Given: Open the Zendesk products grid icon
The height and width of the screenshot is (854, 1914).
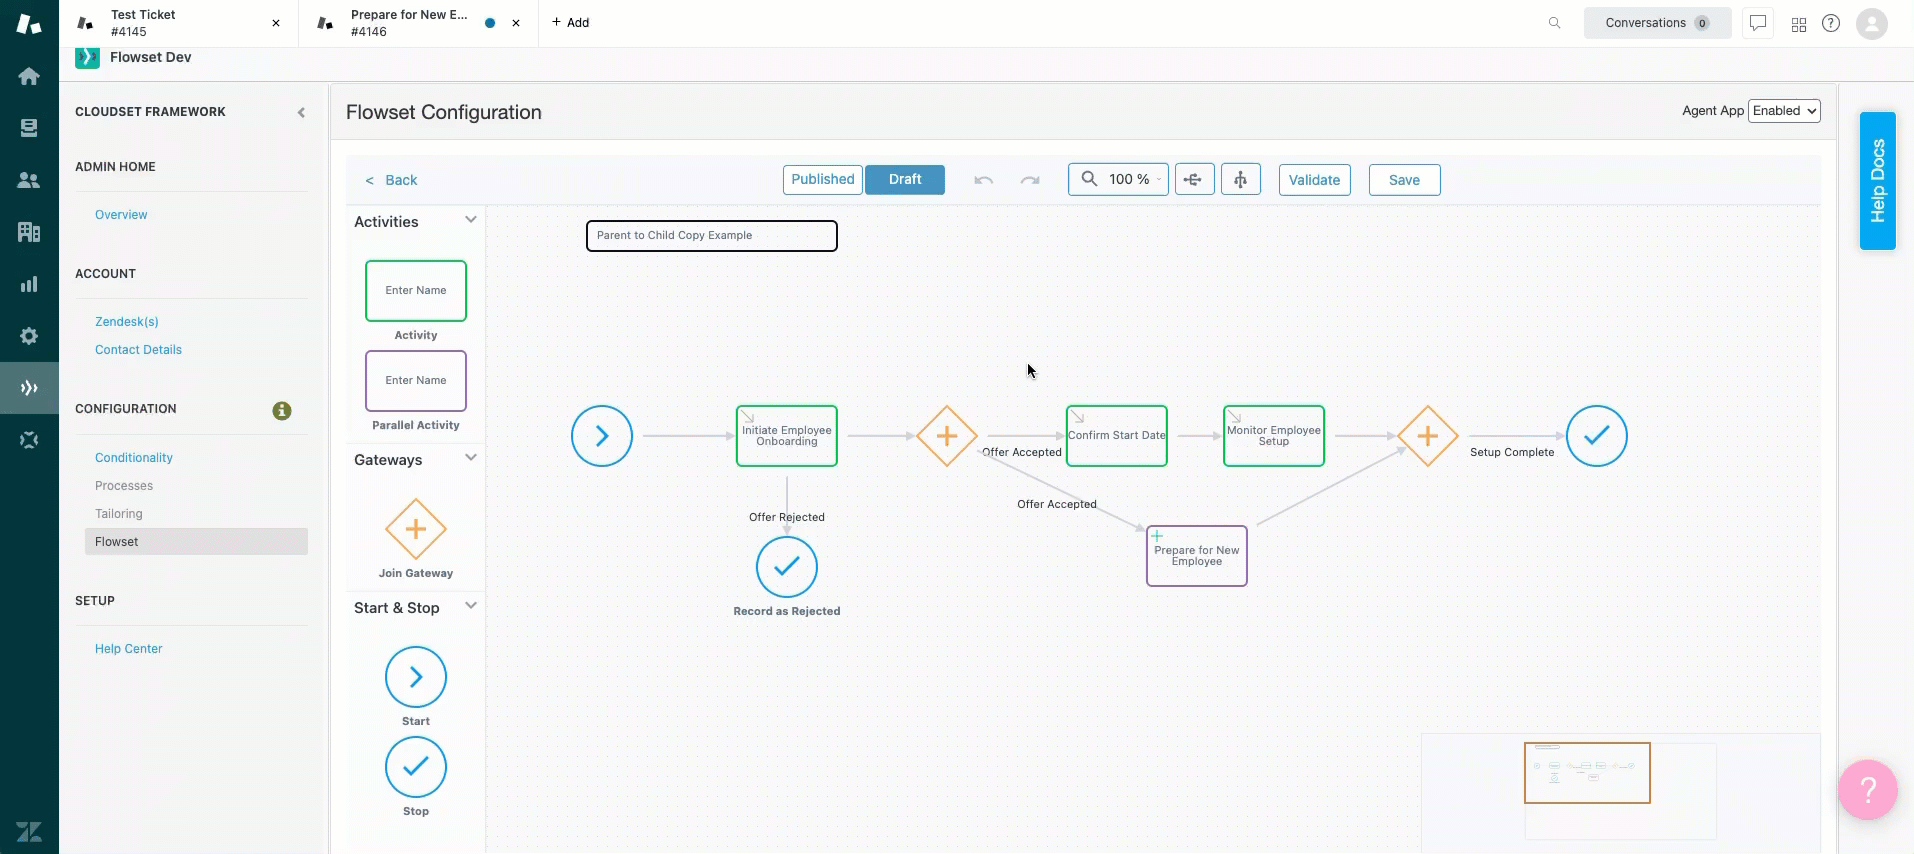Looking at the screenshot, I should (x=1799, y=24).
